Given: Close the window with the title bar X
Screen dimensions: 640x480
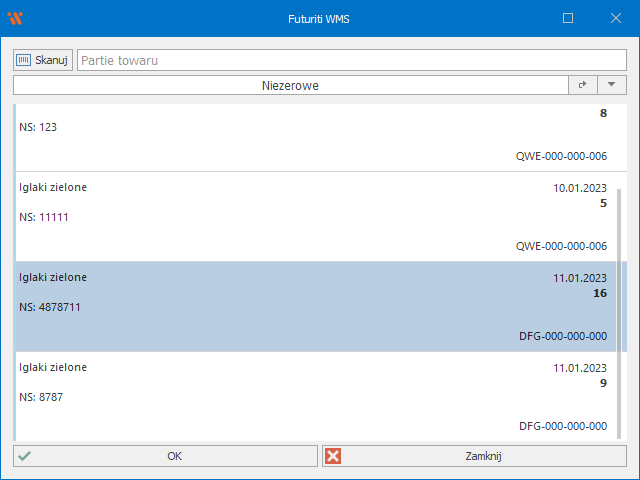Looking at the screenshot, I should [615, 18].
